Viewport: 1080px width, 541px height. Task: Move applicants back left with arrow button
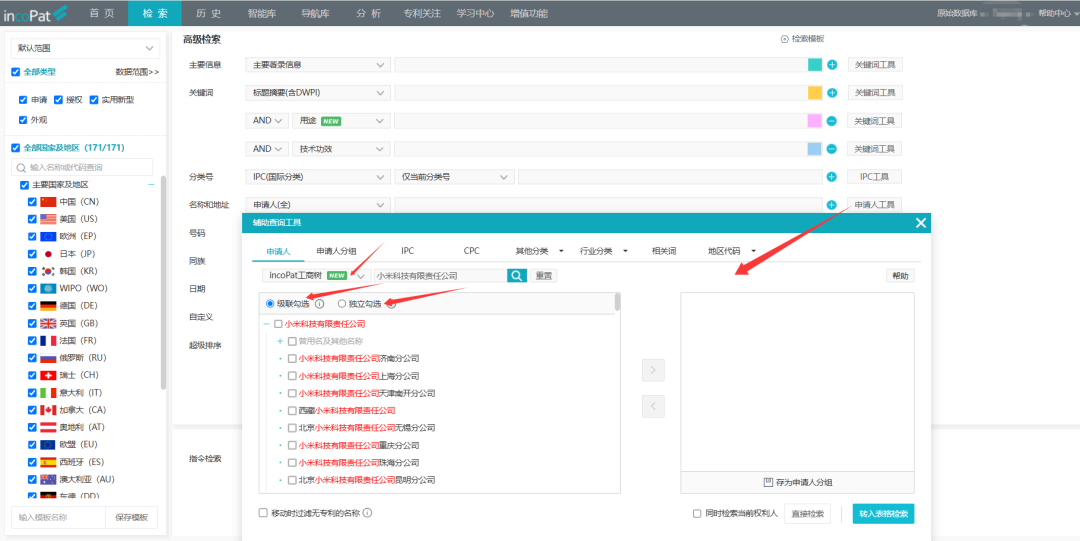coord(653,406)
